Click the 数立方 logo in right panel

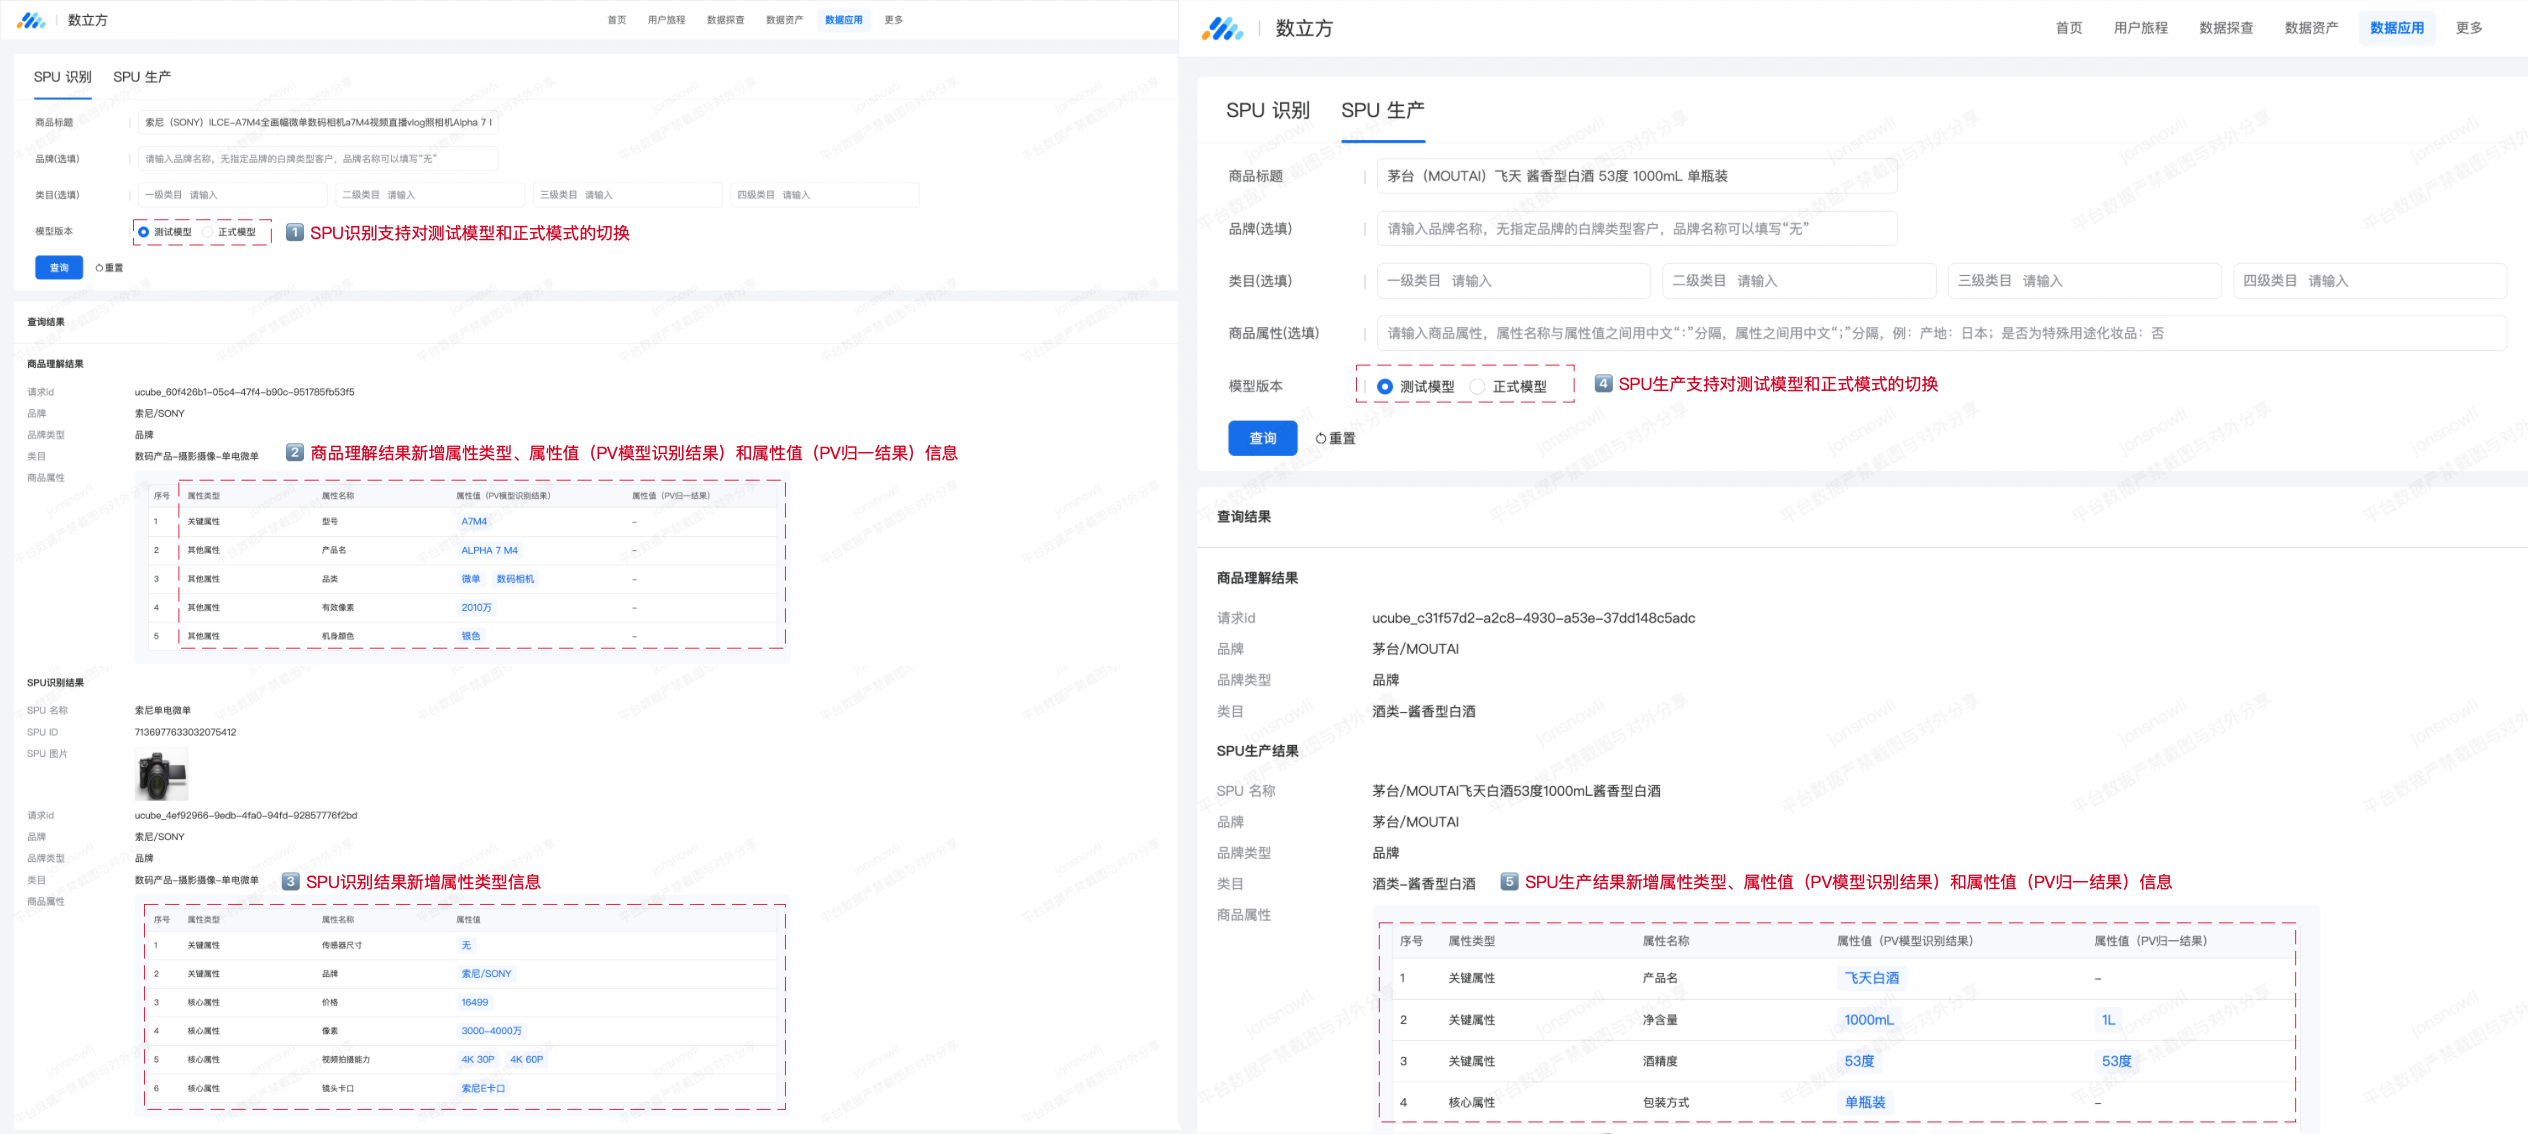point(1222,29)
